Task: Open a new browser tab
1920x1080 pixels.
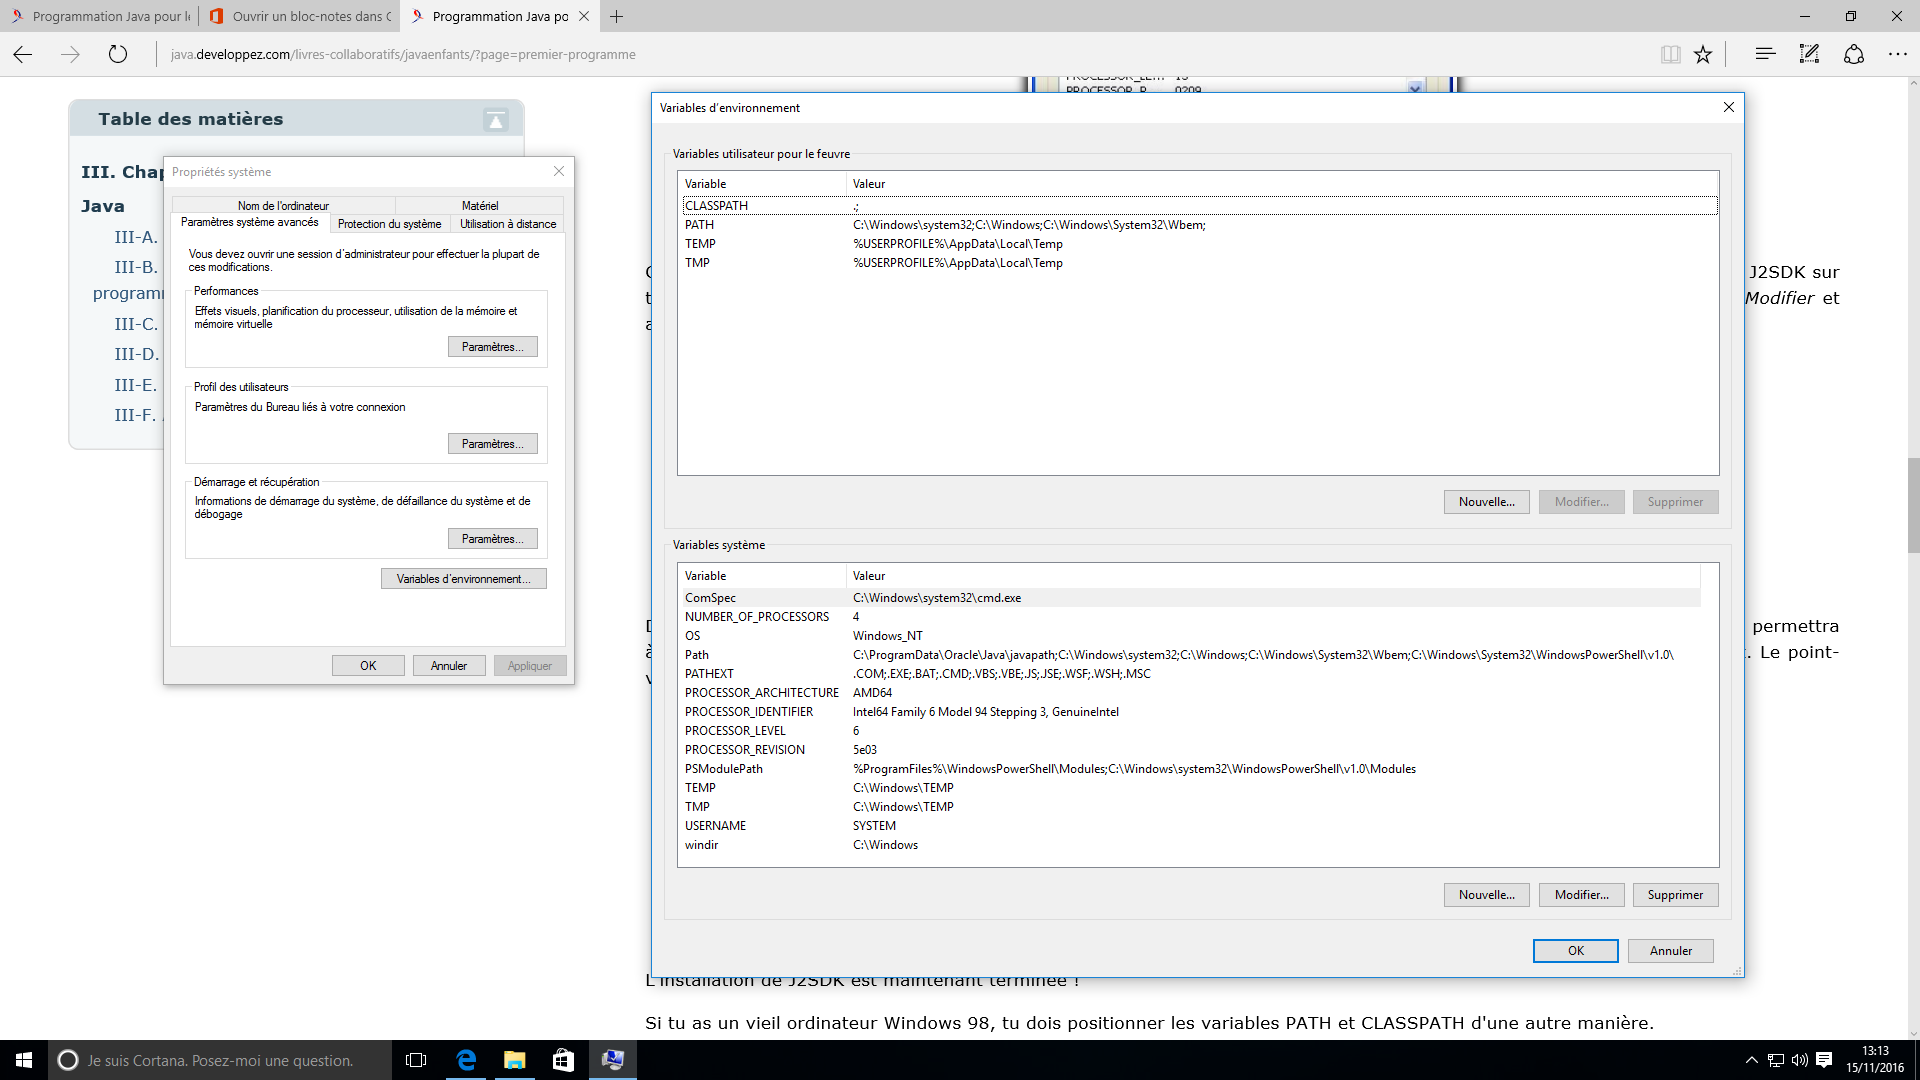Action: (617, 16)
